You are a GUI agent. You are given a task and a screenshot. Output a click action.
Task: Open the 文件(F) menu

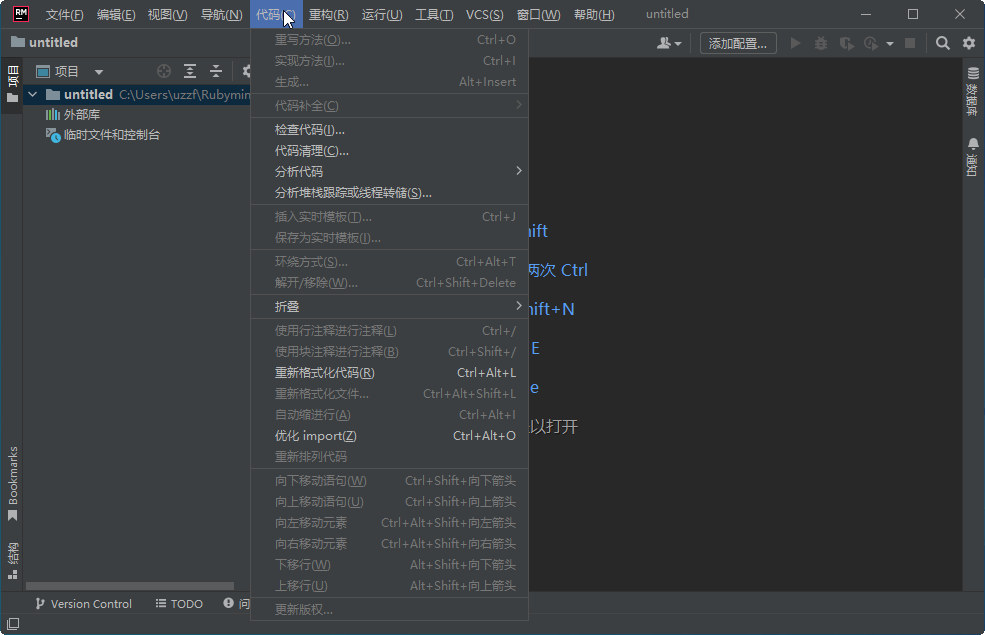(64, 14)
